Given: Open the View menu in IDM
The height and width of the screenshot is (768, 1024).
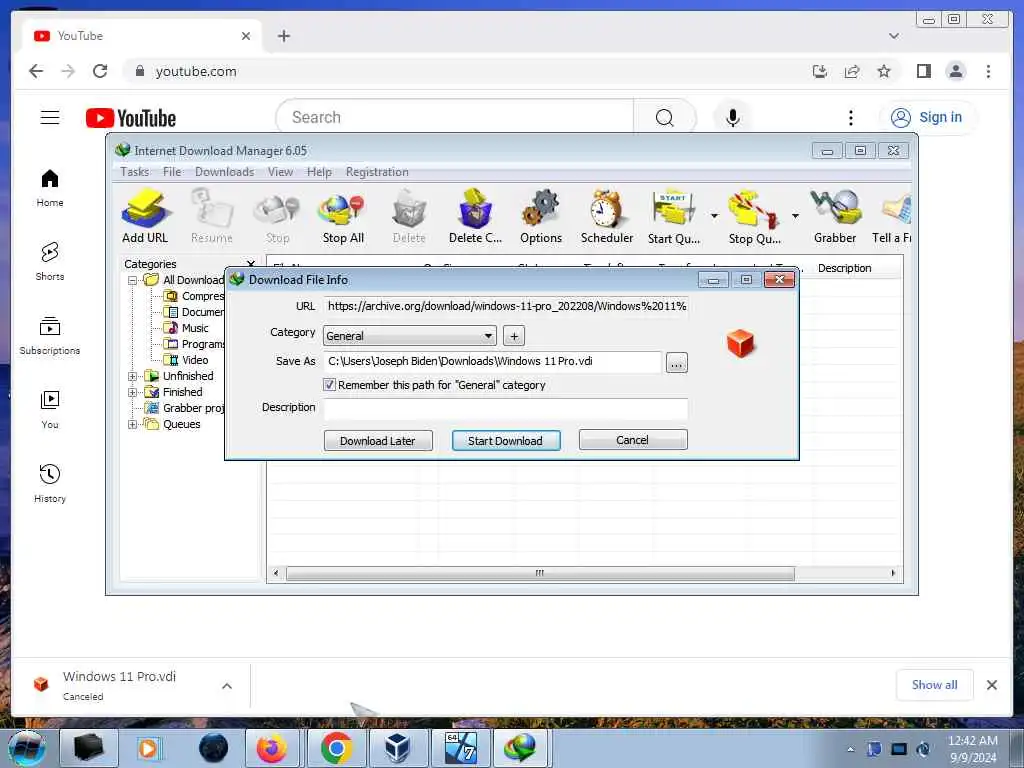Looking at the screenshot, I should point(280,172).
